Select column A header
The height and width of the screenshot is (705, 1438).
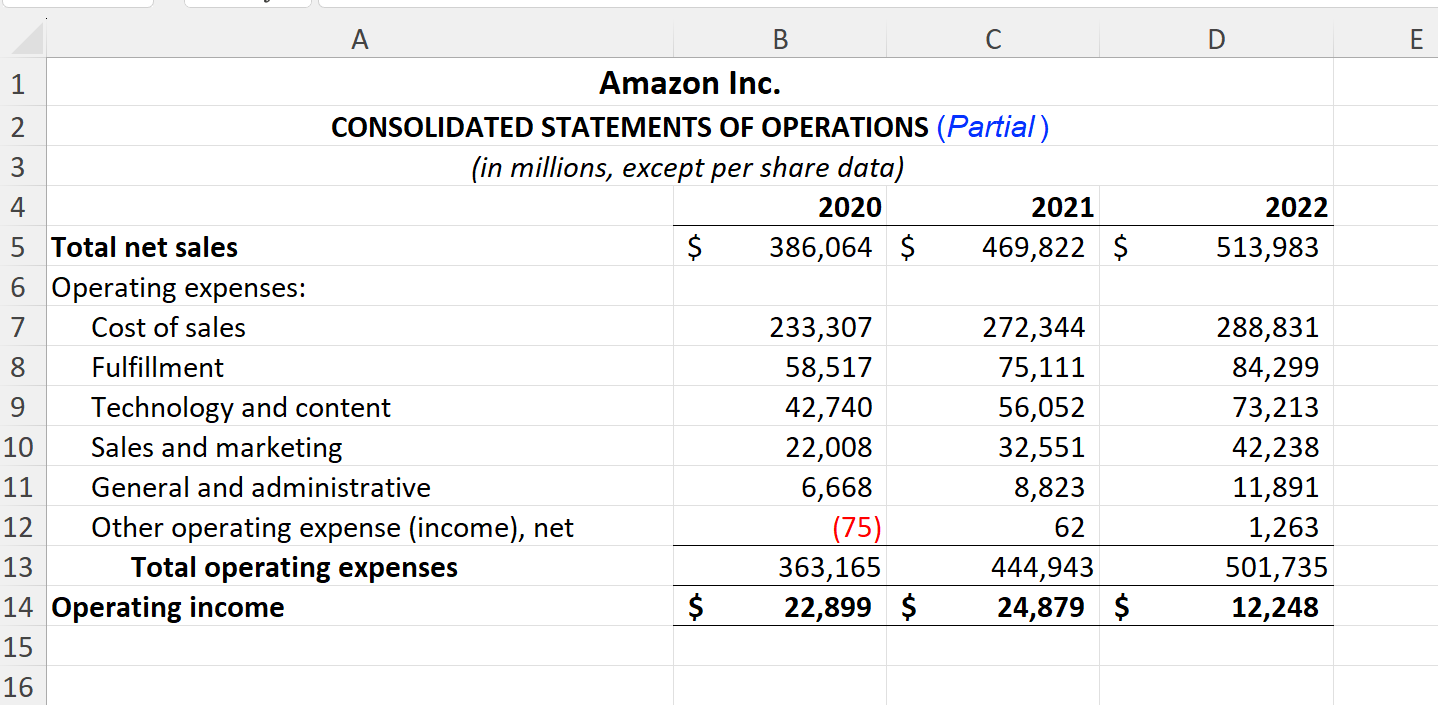(x=360, y=39)
